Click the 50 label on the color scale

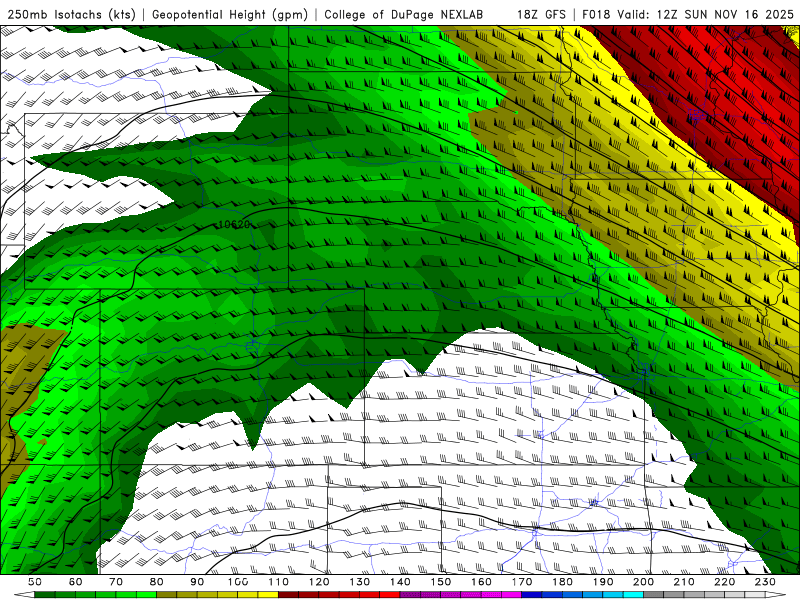coord(35,582)
